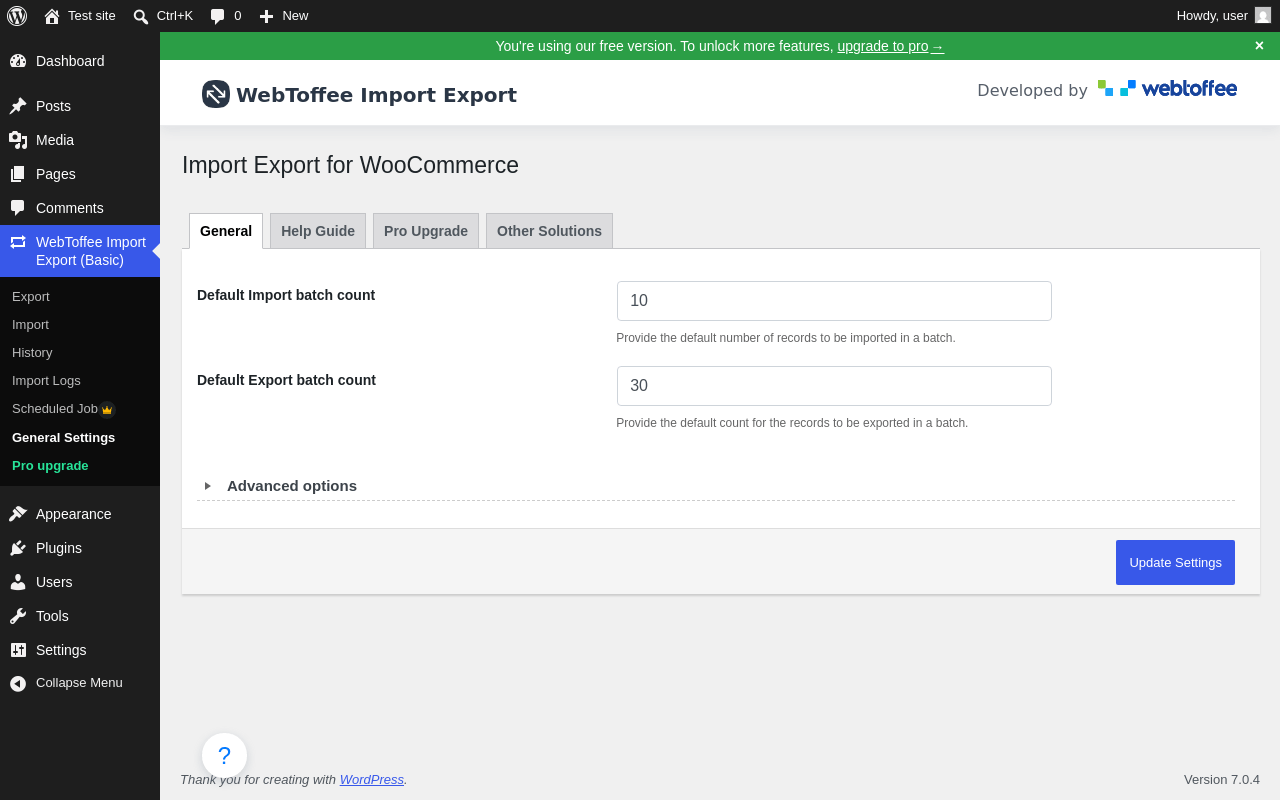Open user avatar next to Howdy, user
The width and height of the screenshot is (1280, 800).
click(1263, 15)
